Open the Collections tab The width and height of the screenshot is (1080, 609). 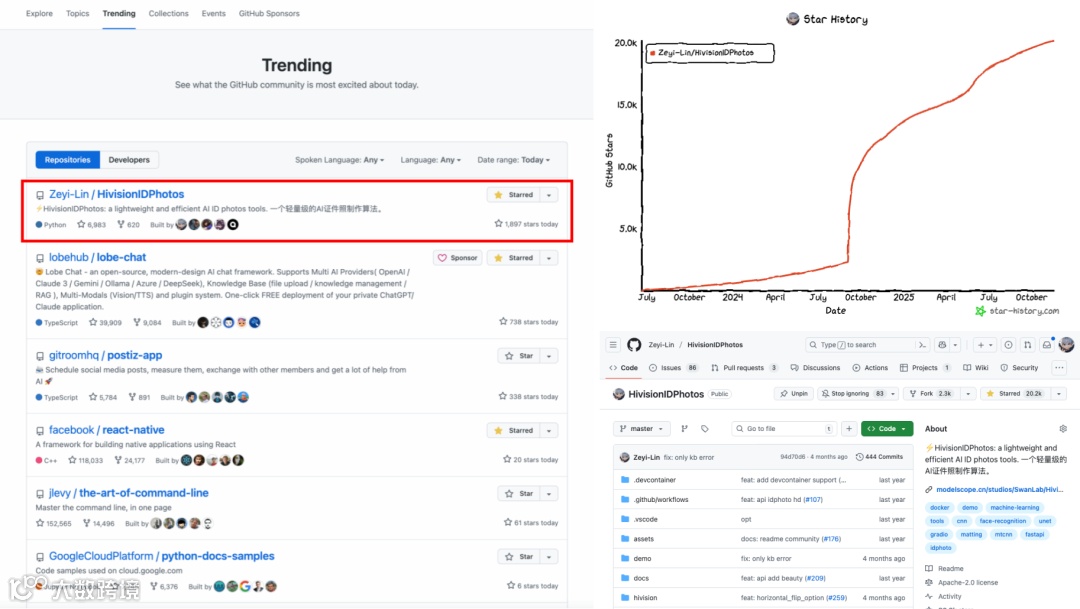168,14
